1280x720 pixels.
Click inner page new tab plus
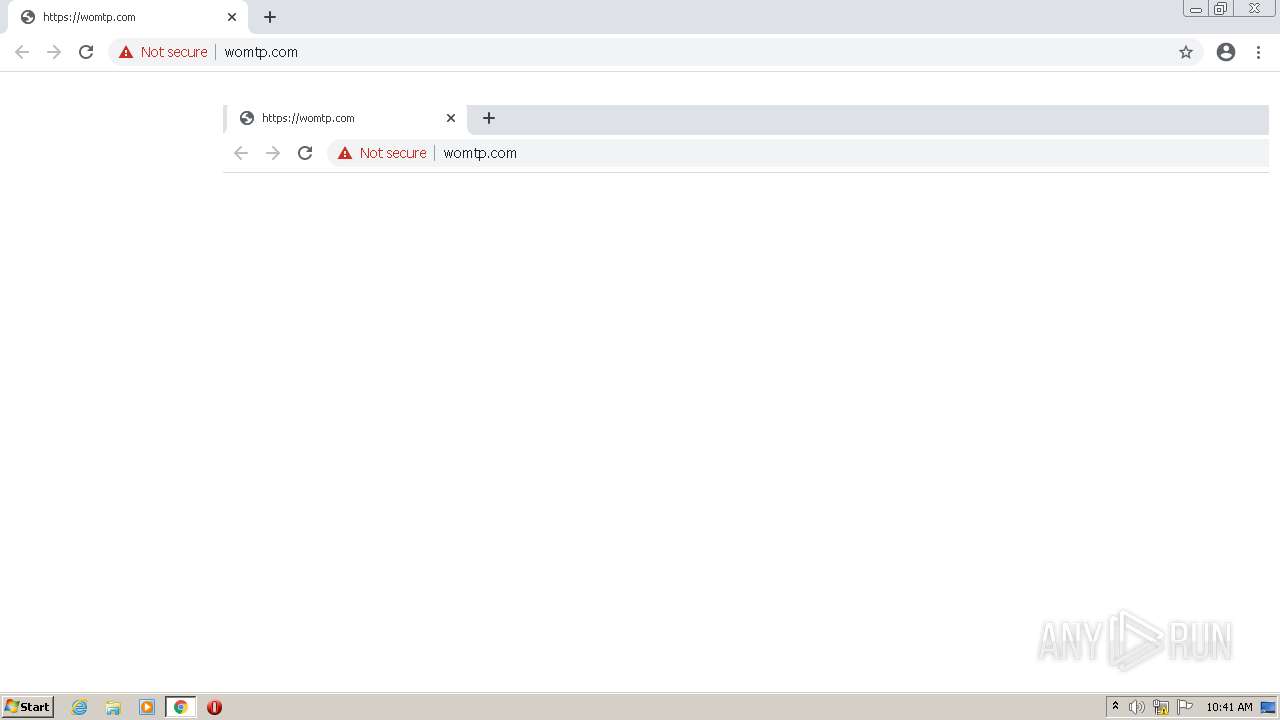click(489, 118)
